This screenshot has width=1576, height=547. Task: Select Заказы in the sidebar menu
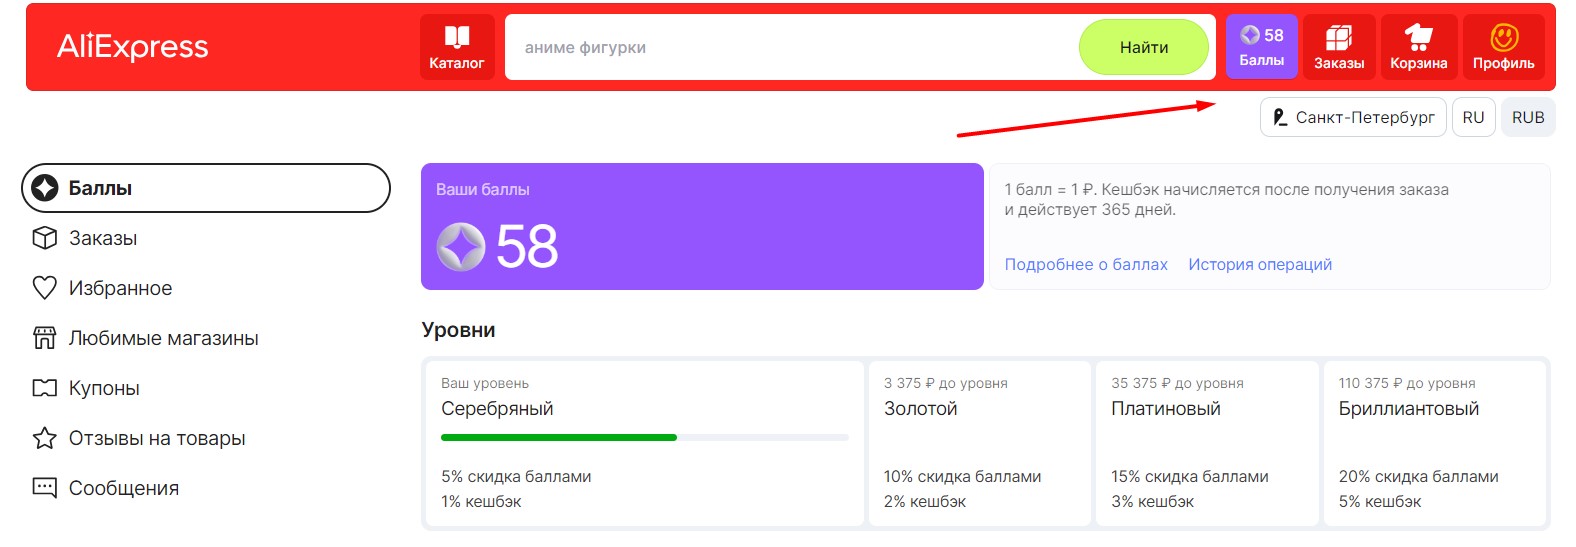coord(103,238)
